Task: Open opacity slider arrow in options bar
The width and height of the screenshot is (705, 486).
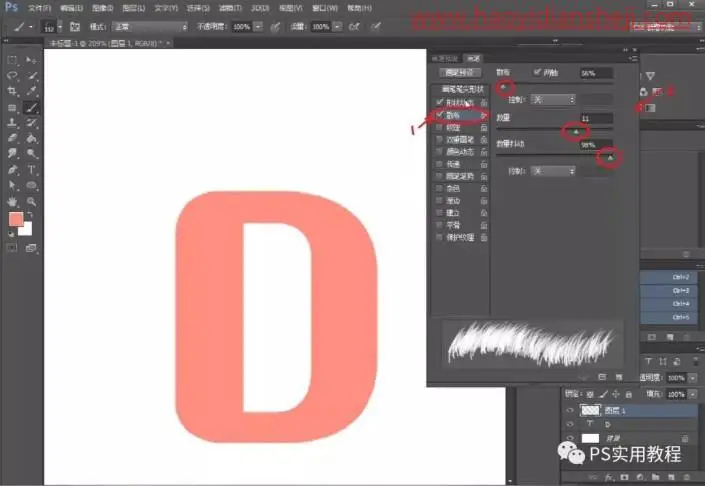Action: (258, 27)
